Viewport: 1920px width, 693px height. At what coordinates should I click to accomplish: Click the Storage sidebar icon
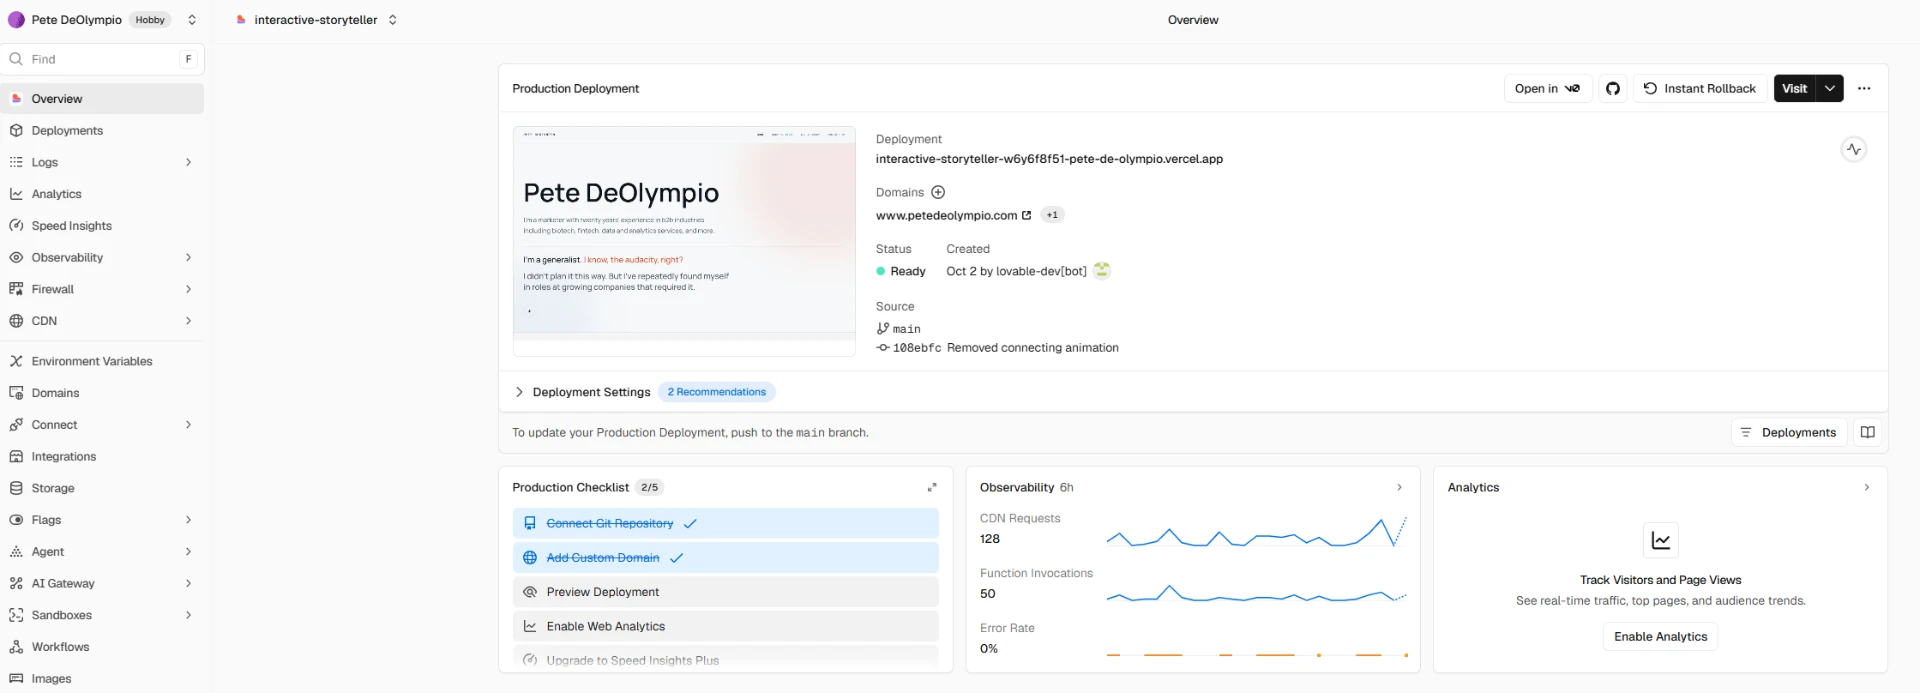click(16, 488)
